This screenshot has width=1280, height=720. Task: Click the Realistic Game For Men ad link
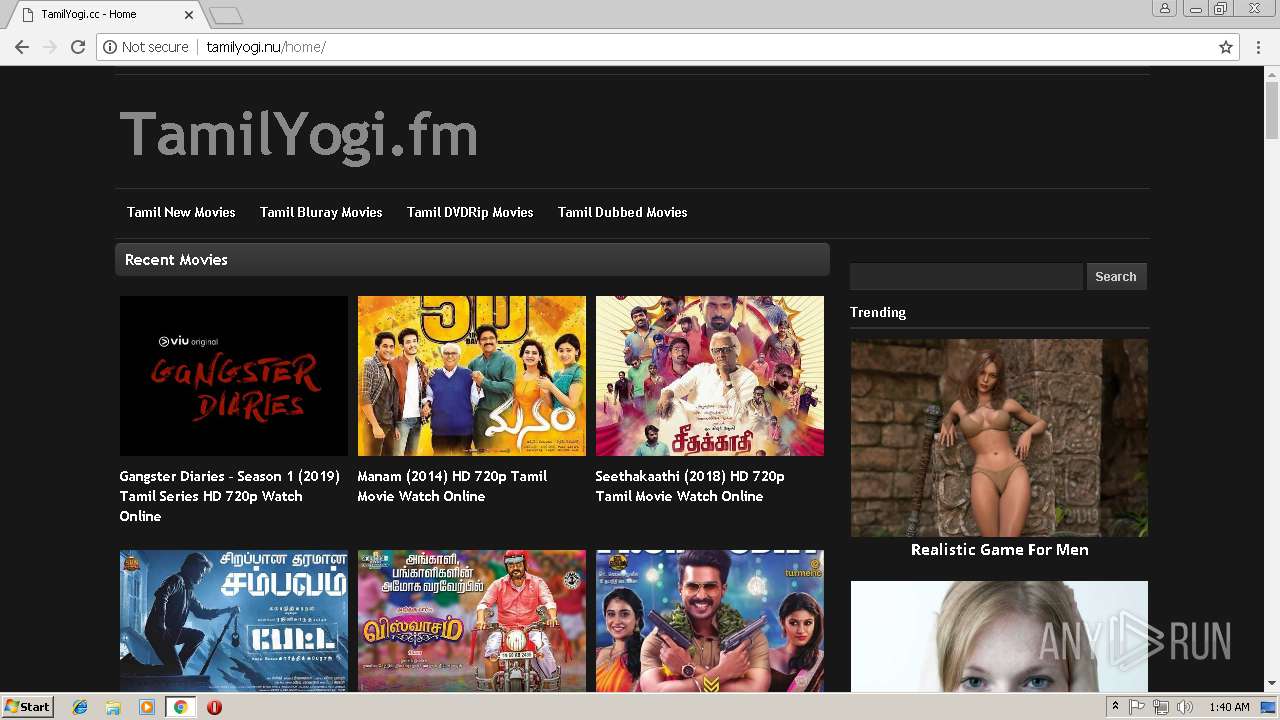(x=999, y=549)
